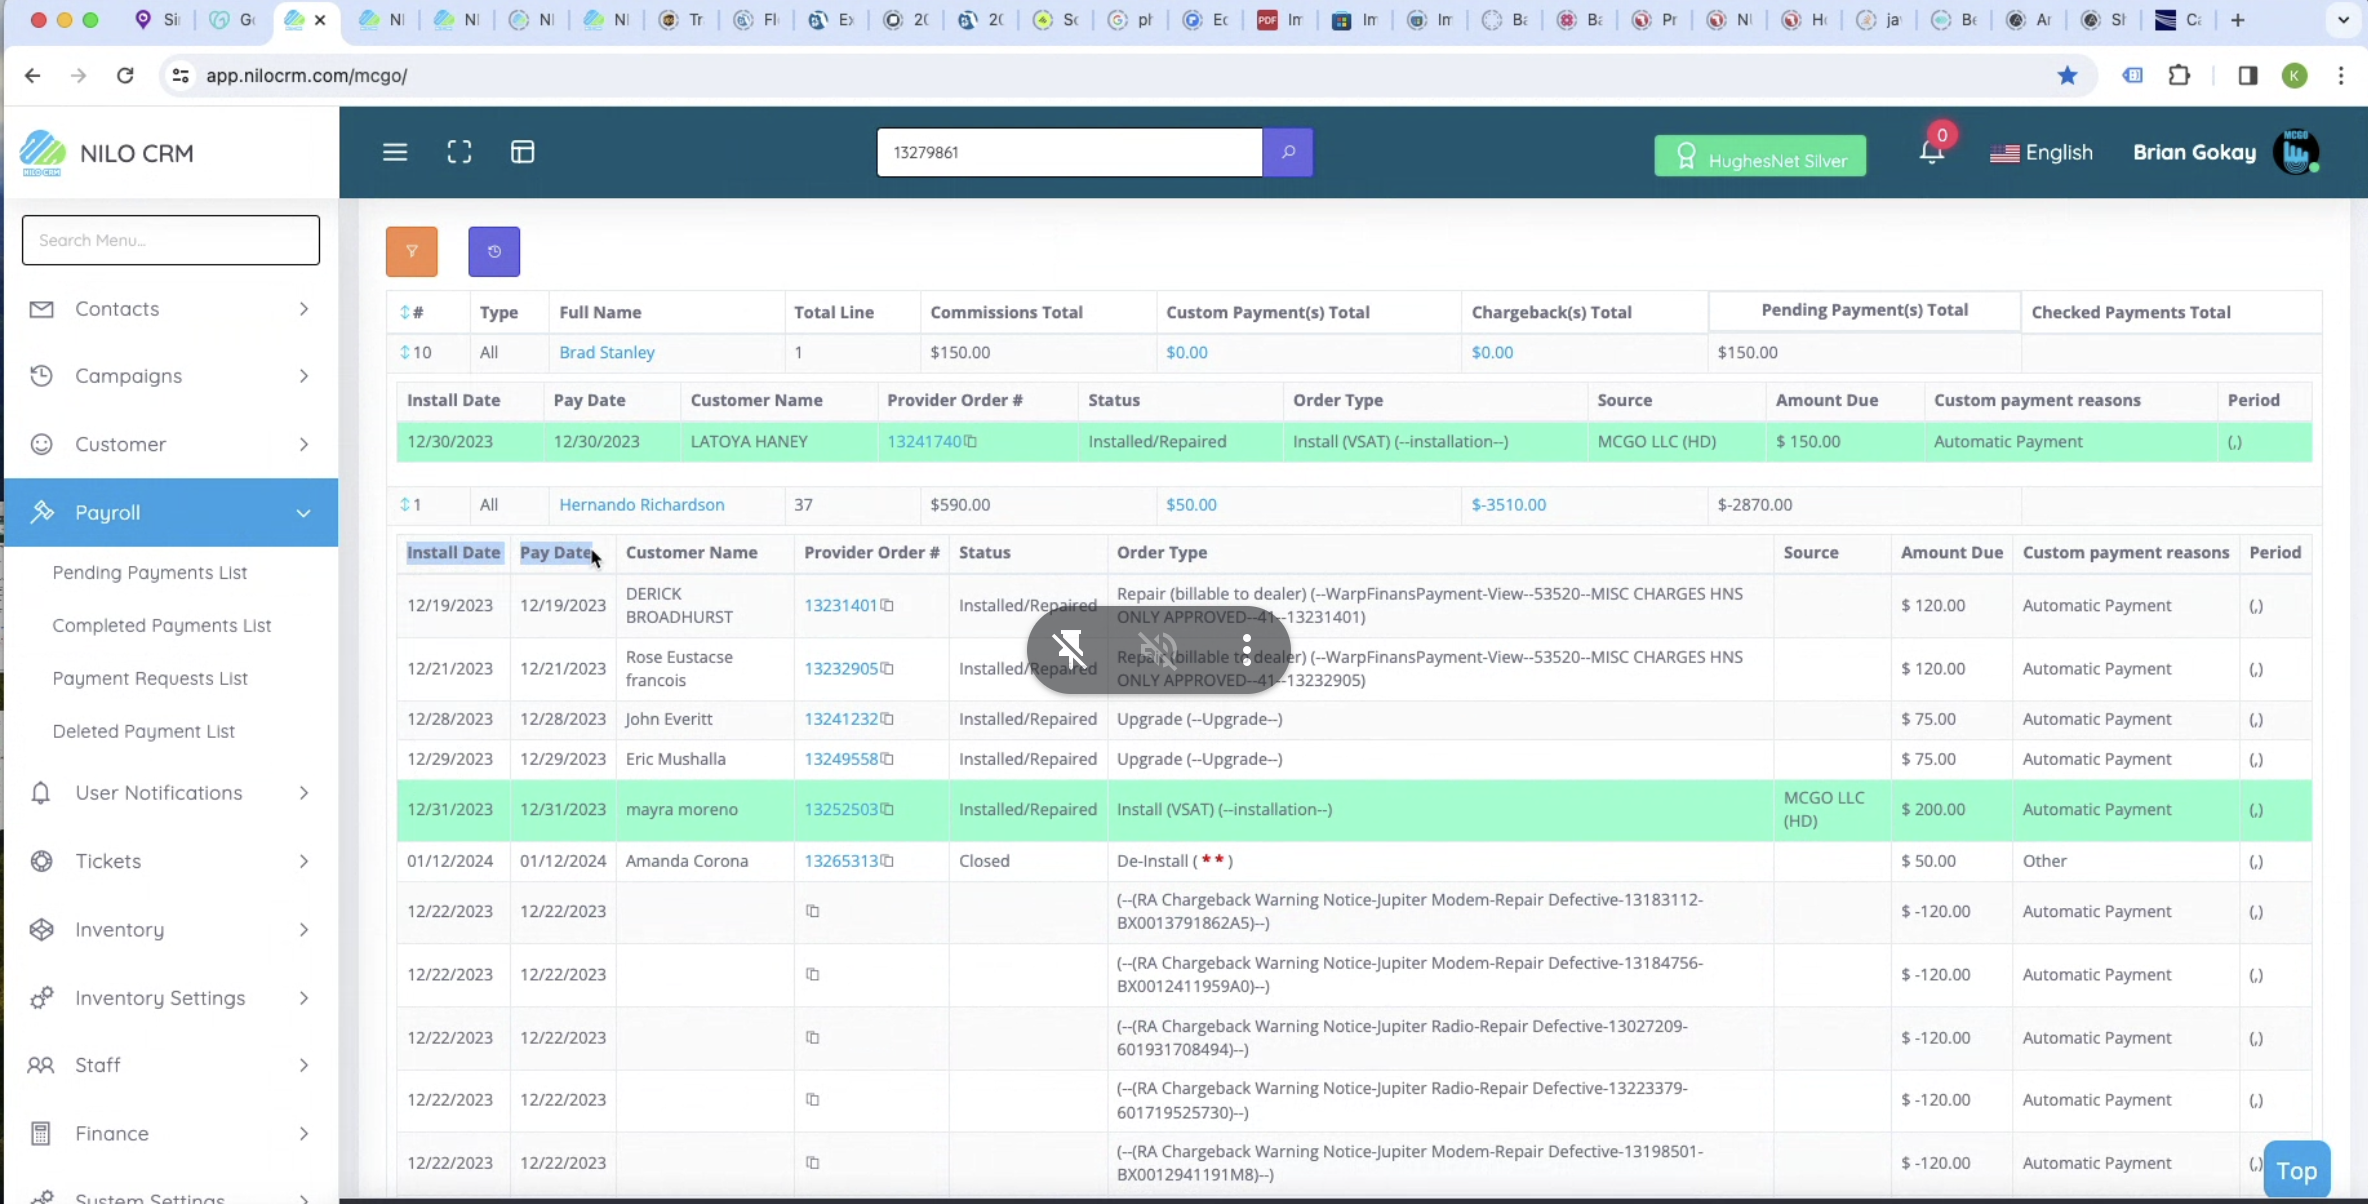Click the purple history refresh button
Image resolution: width=2368 pixels, height=1204 pixels.
click(494, 251)
